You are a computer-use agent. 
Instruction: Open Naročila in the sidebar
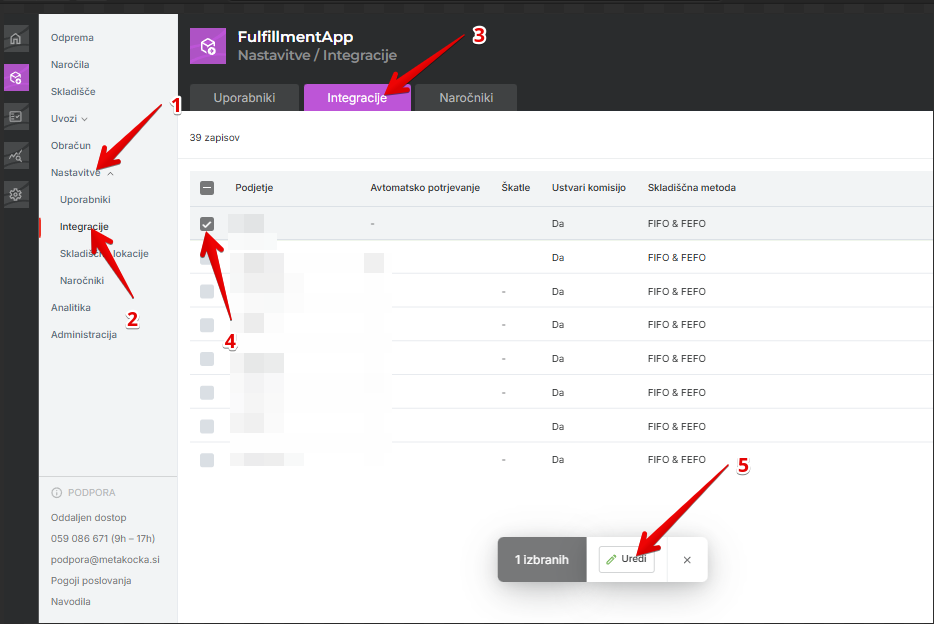pyautogui.click(x=70, y=64)
